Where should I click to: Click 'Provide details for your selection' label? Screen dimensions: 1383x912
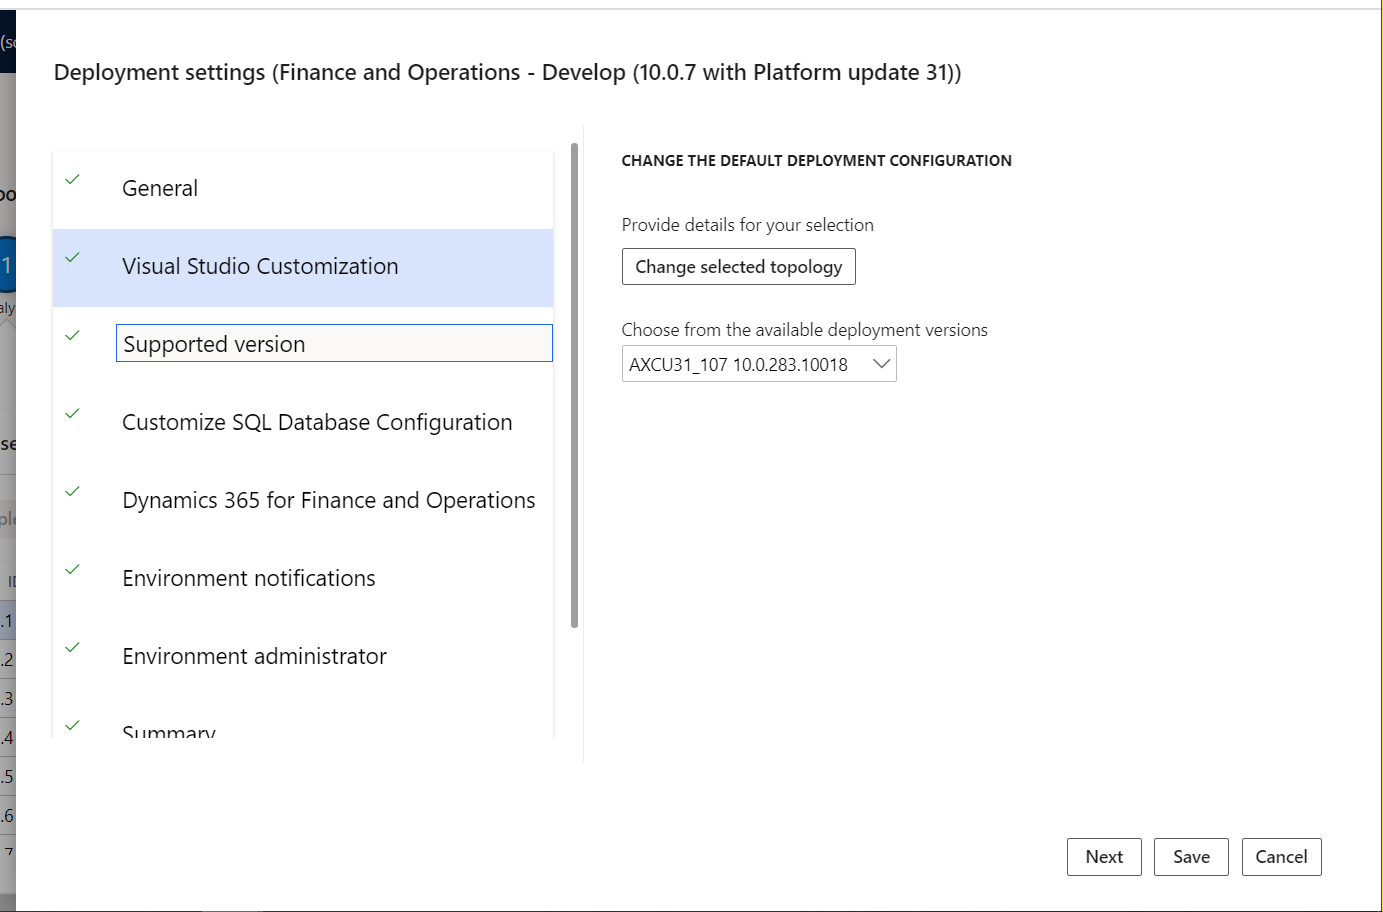point(747,225)
